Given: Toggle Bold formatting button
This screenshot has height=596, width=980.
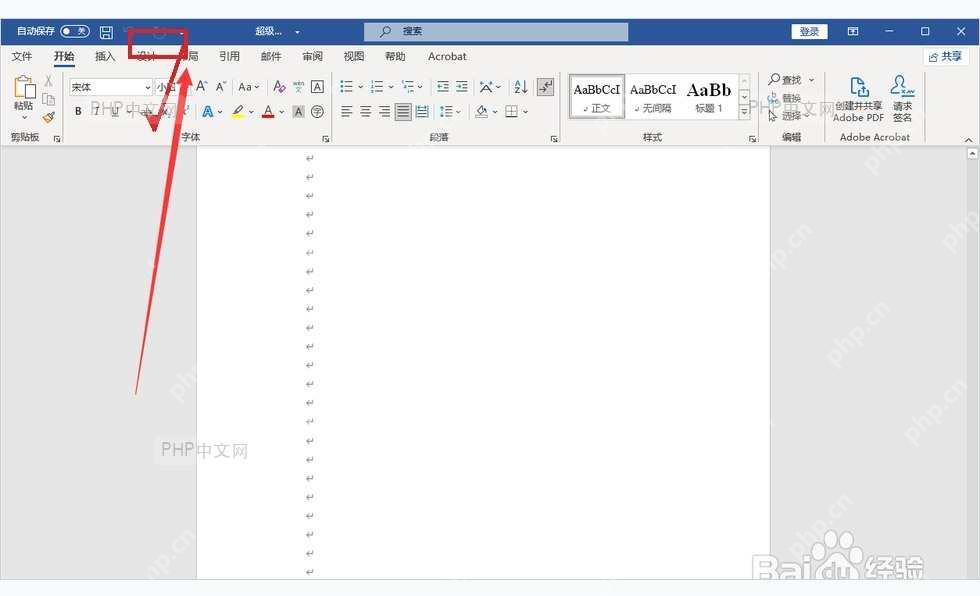Looking at the screenshot, I should [78, 111].
